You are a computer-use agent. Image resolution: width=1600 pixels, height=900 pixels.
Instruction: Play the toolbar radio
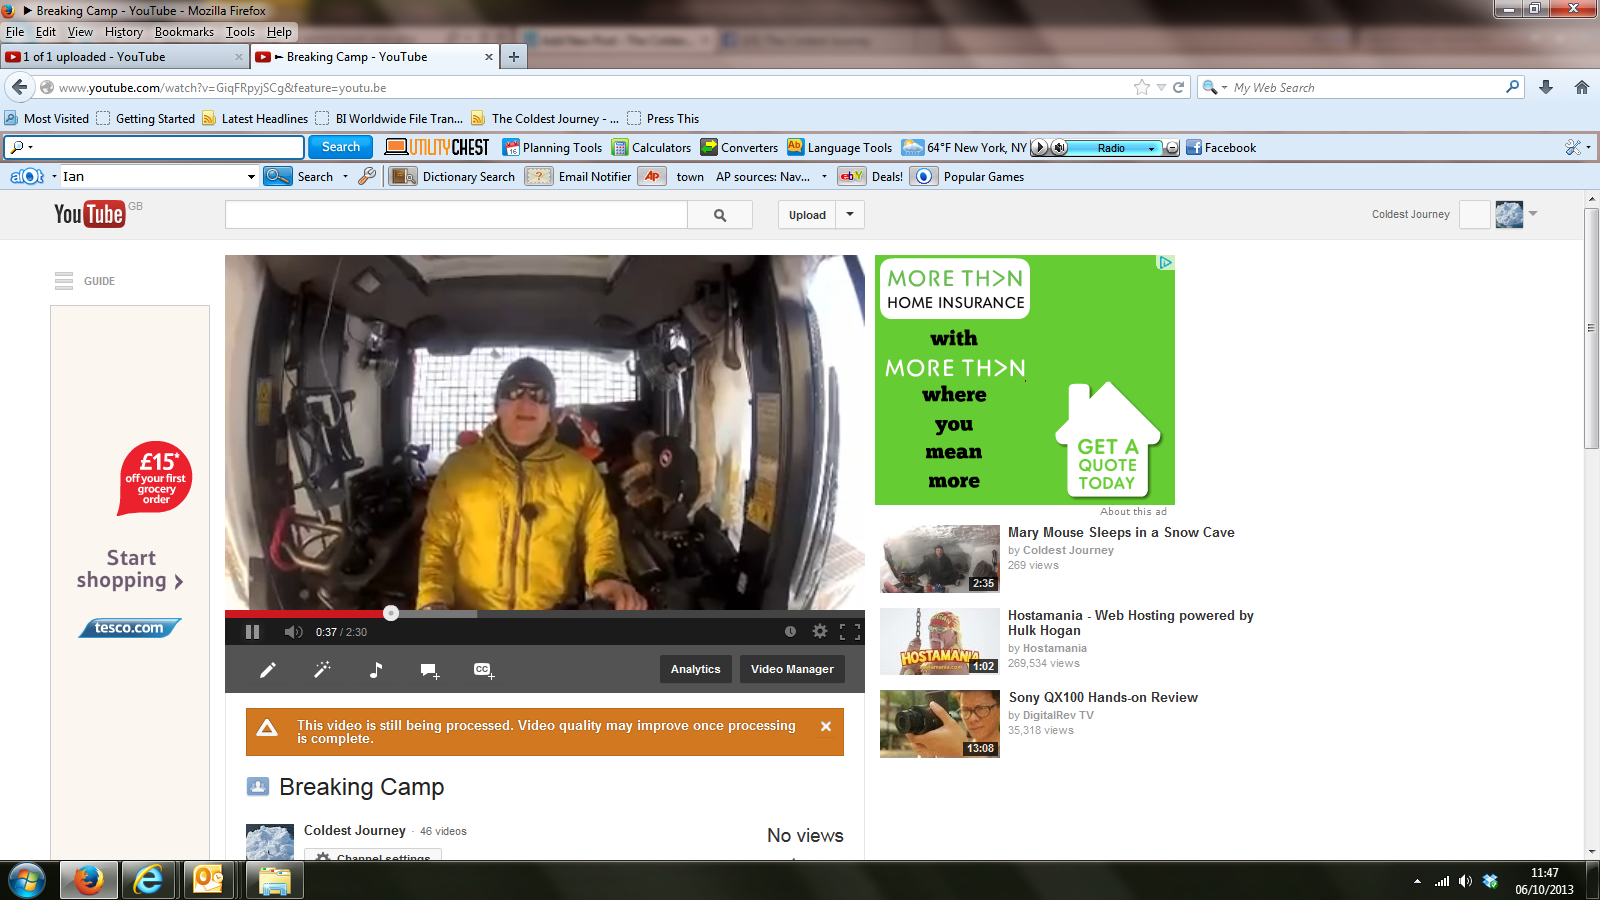(x=1039, y=147)
